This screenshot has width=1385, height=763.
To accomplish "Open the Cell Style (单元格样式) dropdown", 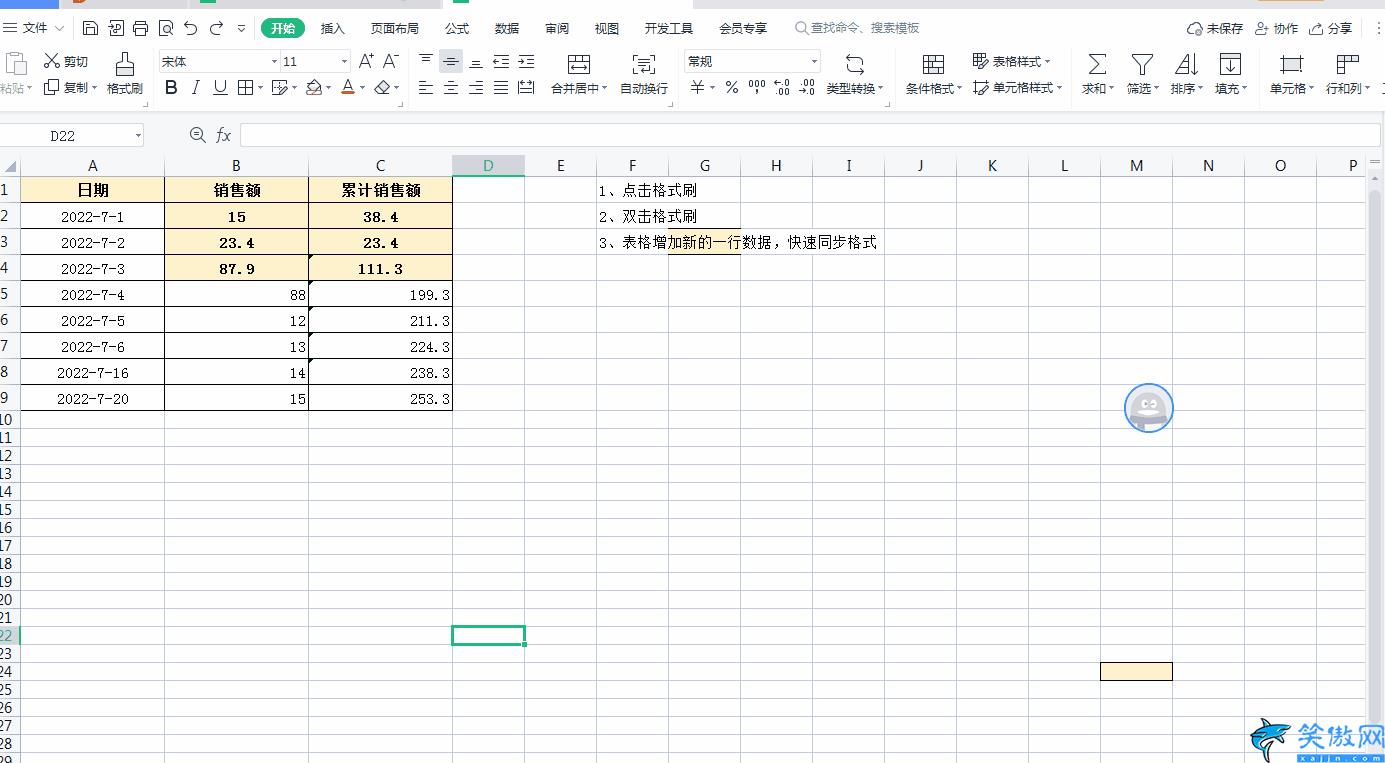I will point(1017,88).
